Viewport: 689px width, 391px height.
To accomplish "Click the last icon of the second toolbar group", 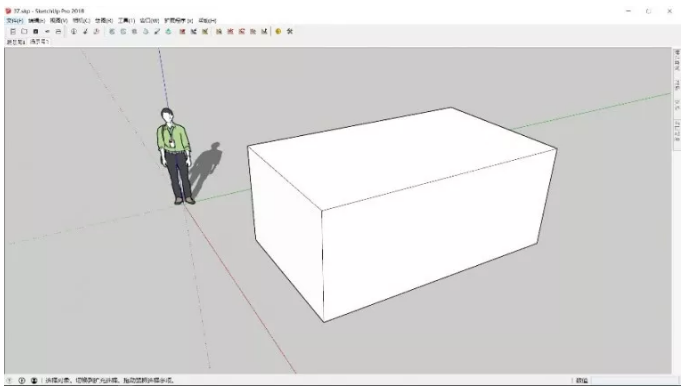I will coord(97,32).
